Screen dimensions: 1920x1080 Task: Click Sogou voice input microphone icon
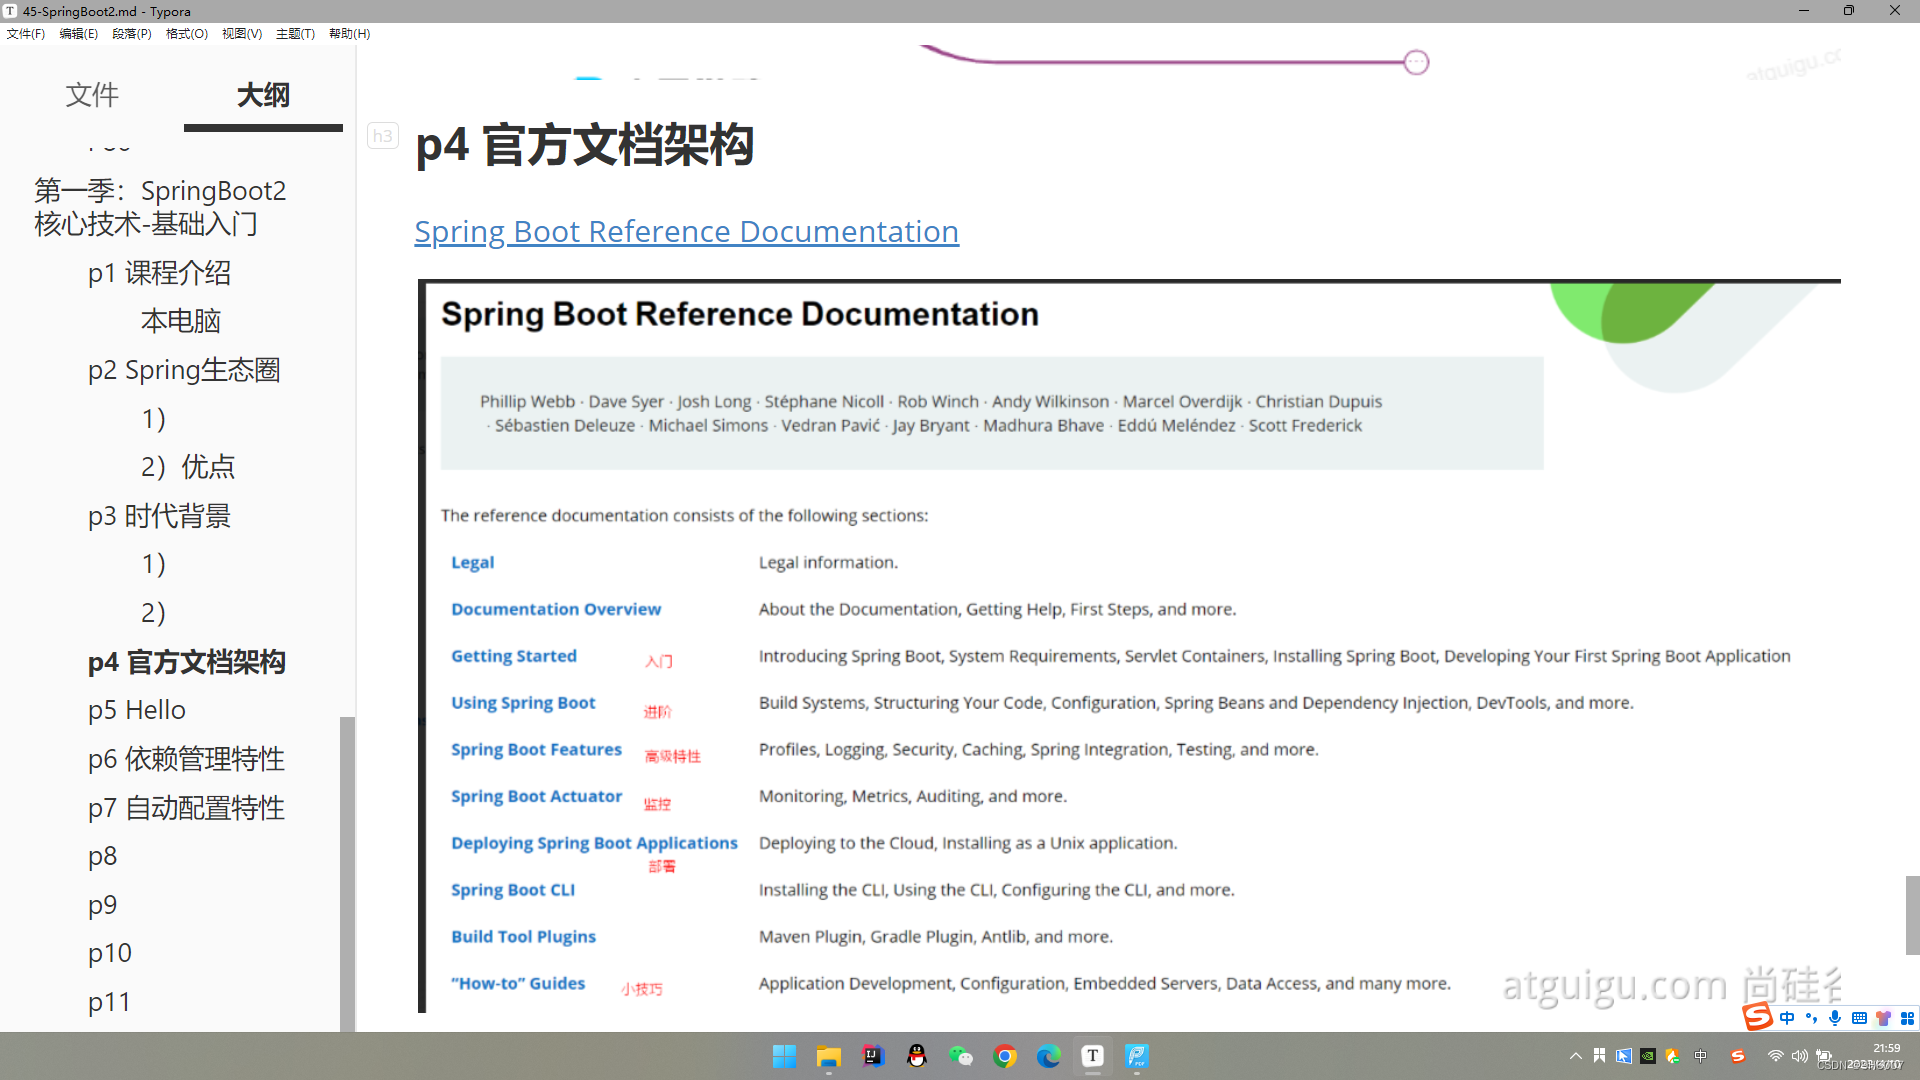(1835, 1018)
